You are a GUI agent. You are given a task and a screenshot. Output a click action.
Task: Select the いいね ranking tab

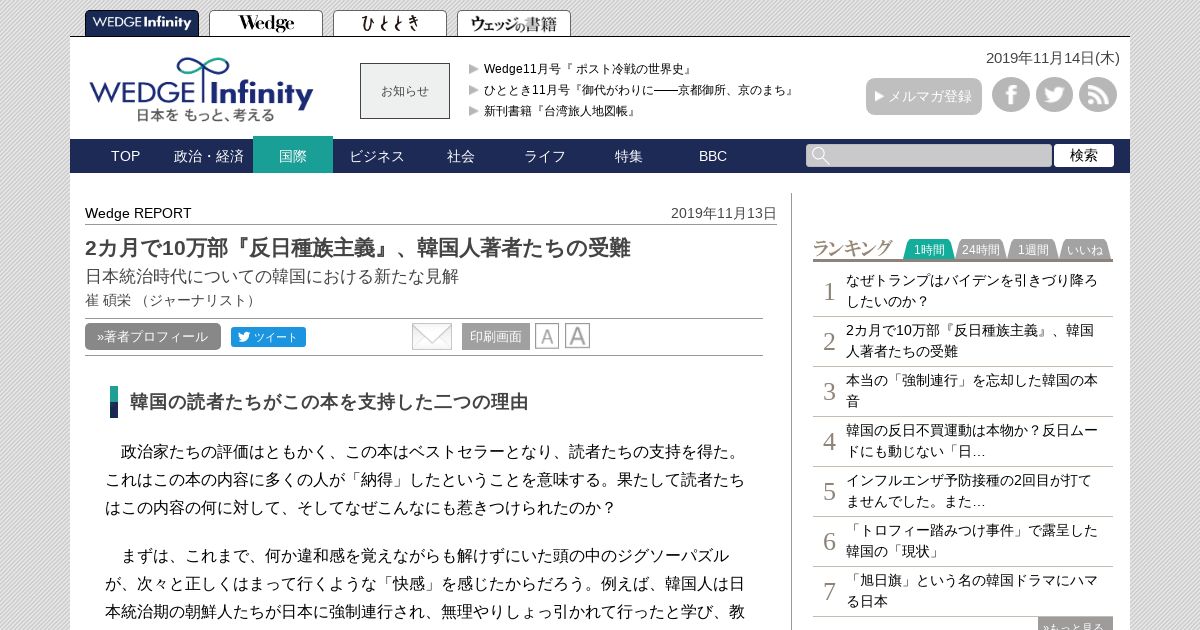point(1085,250)
